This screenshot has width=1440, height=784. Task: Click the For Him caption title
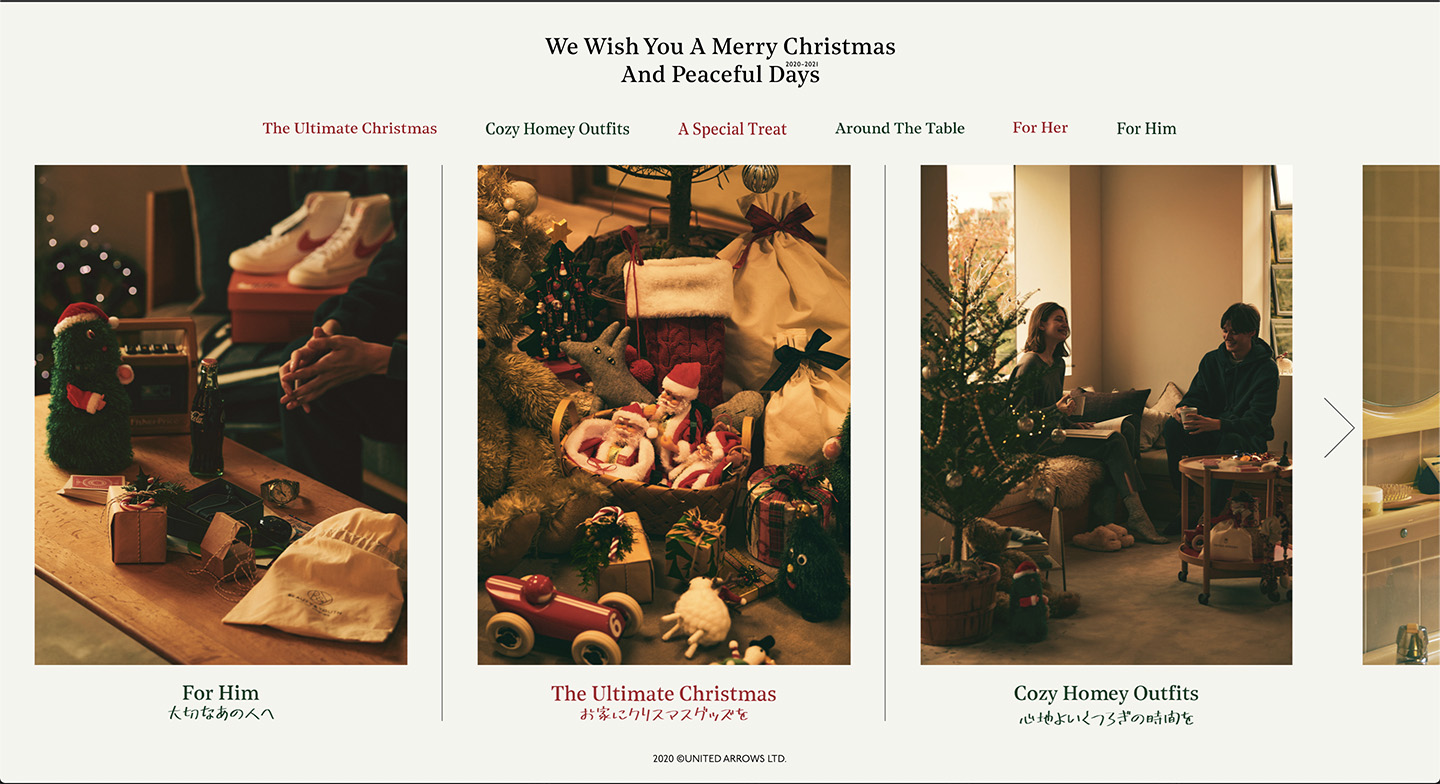click(221, 693)
